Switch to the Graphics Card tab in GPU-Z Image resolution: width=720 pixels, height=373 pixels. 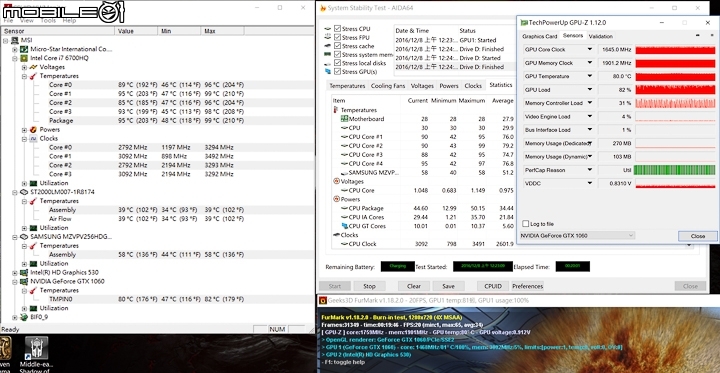tap(540, 36)
